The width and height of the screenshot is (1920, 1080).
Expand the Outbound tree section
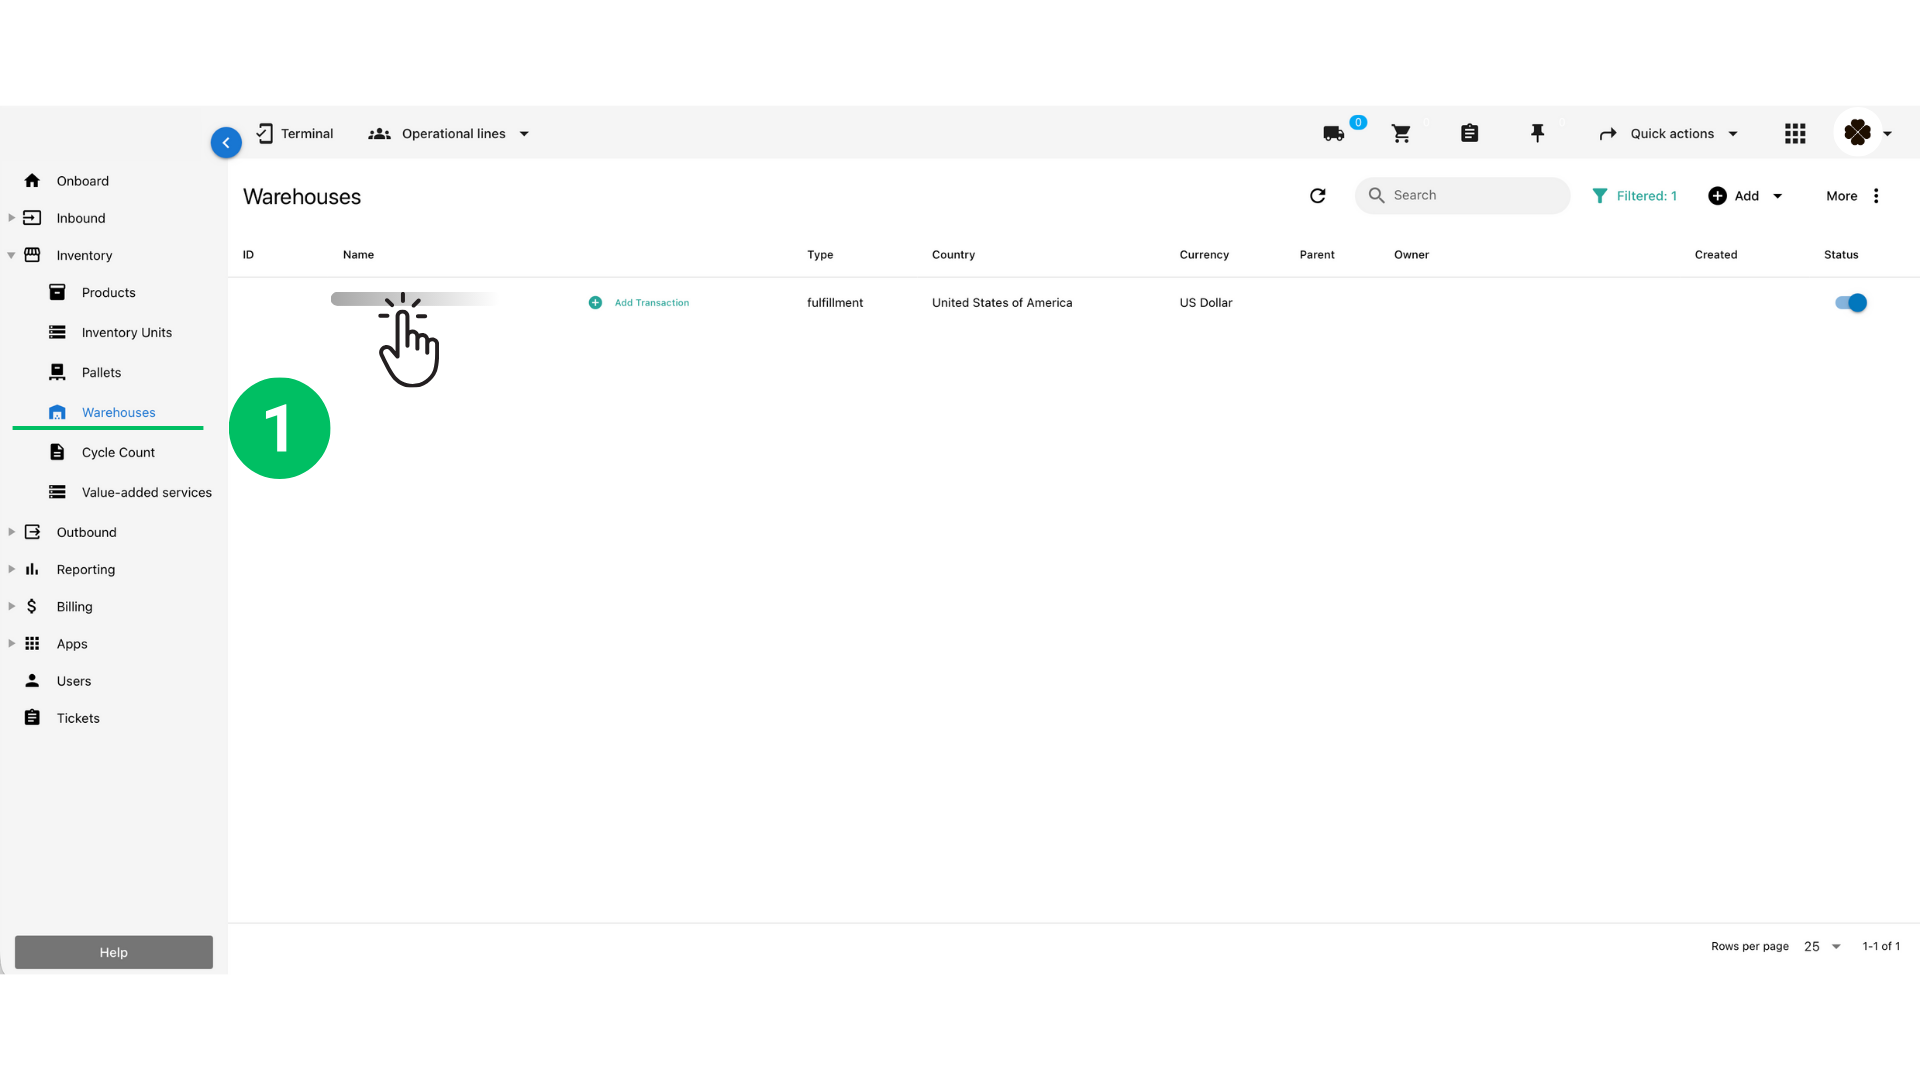pyautogui.click(x=12, y=532)
